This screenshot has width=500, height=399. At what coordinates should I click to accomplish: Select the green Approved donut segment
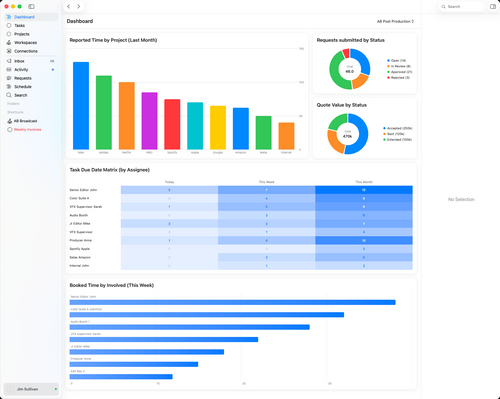coord(334,72)
